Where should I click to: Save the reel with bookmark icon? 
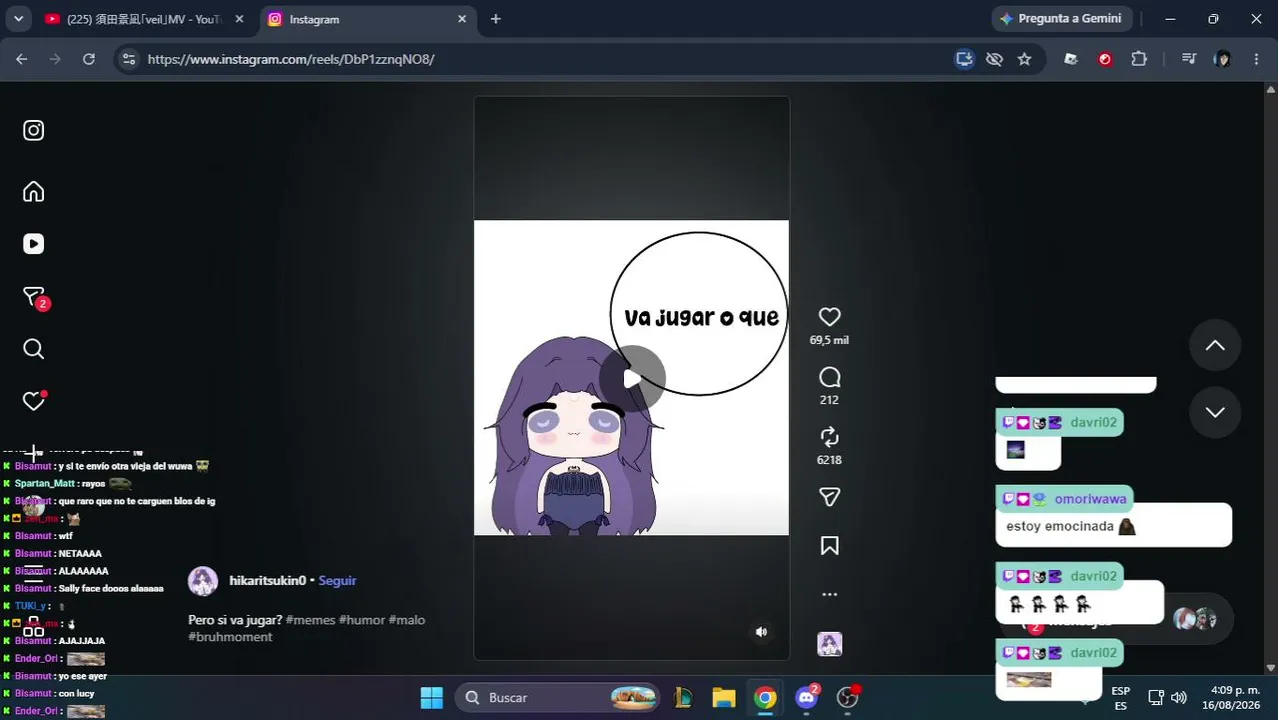coord(829,546)
